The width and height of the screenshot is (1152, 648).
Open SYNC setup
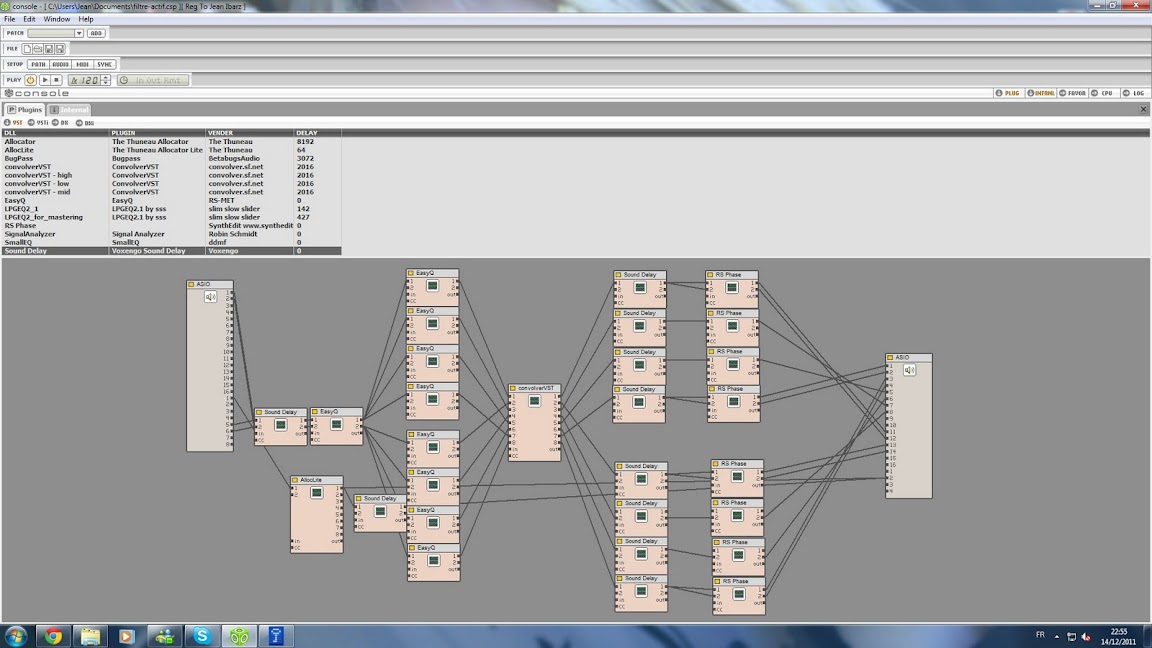[x=104, y=65]
